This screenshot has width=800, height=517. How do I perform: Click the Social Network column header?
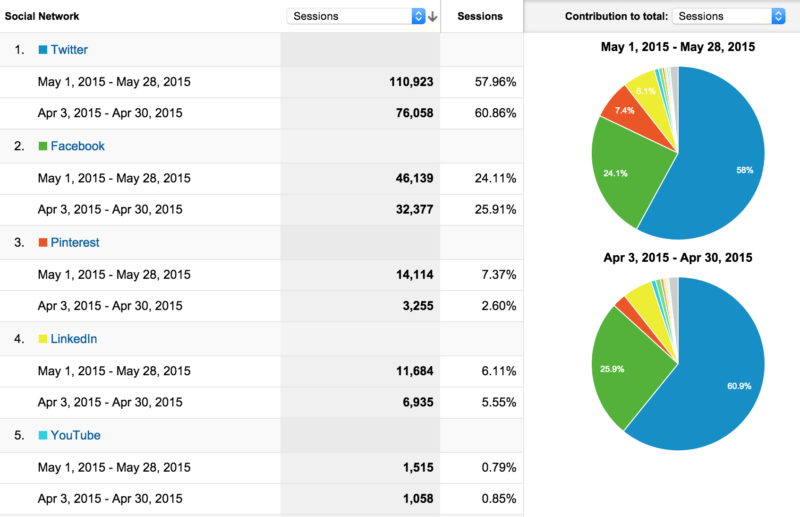[x=42, y=16]
